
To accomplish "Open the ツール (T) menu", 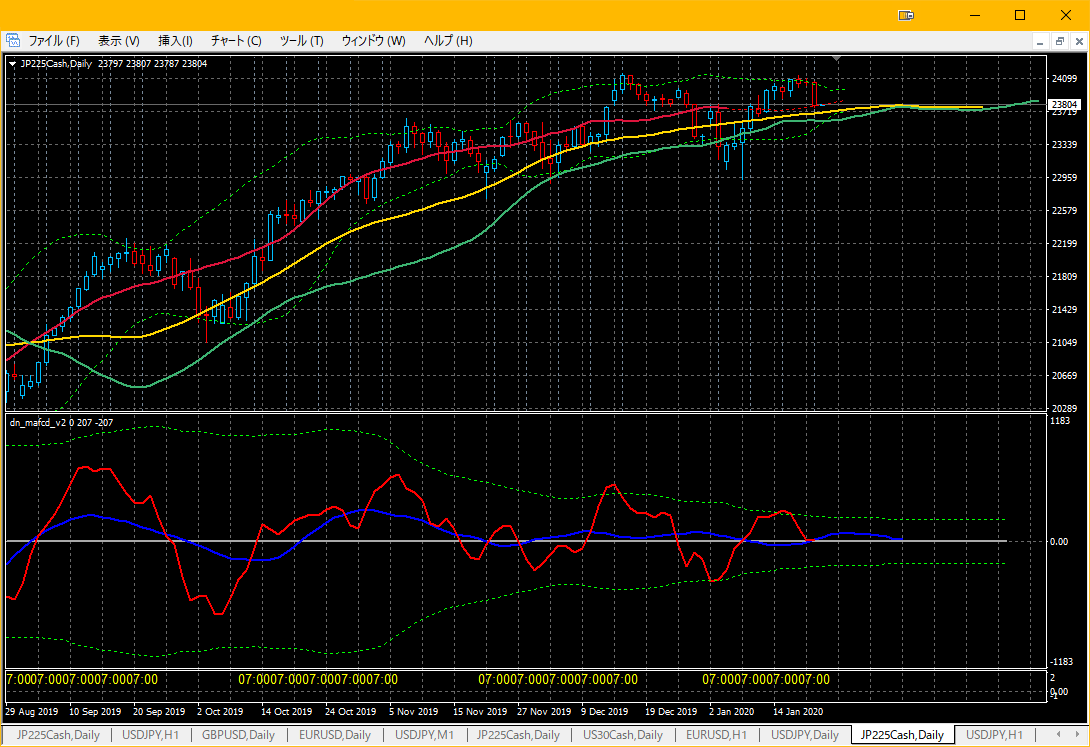I will coord(301,41).
